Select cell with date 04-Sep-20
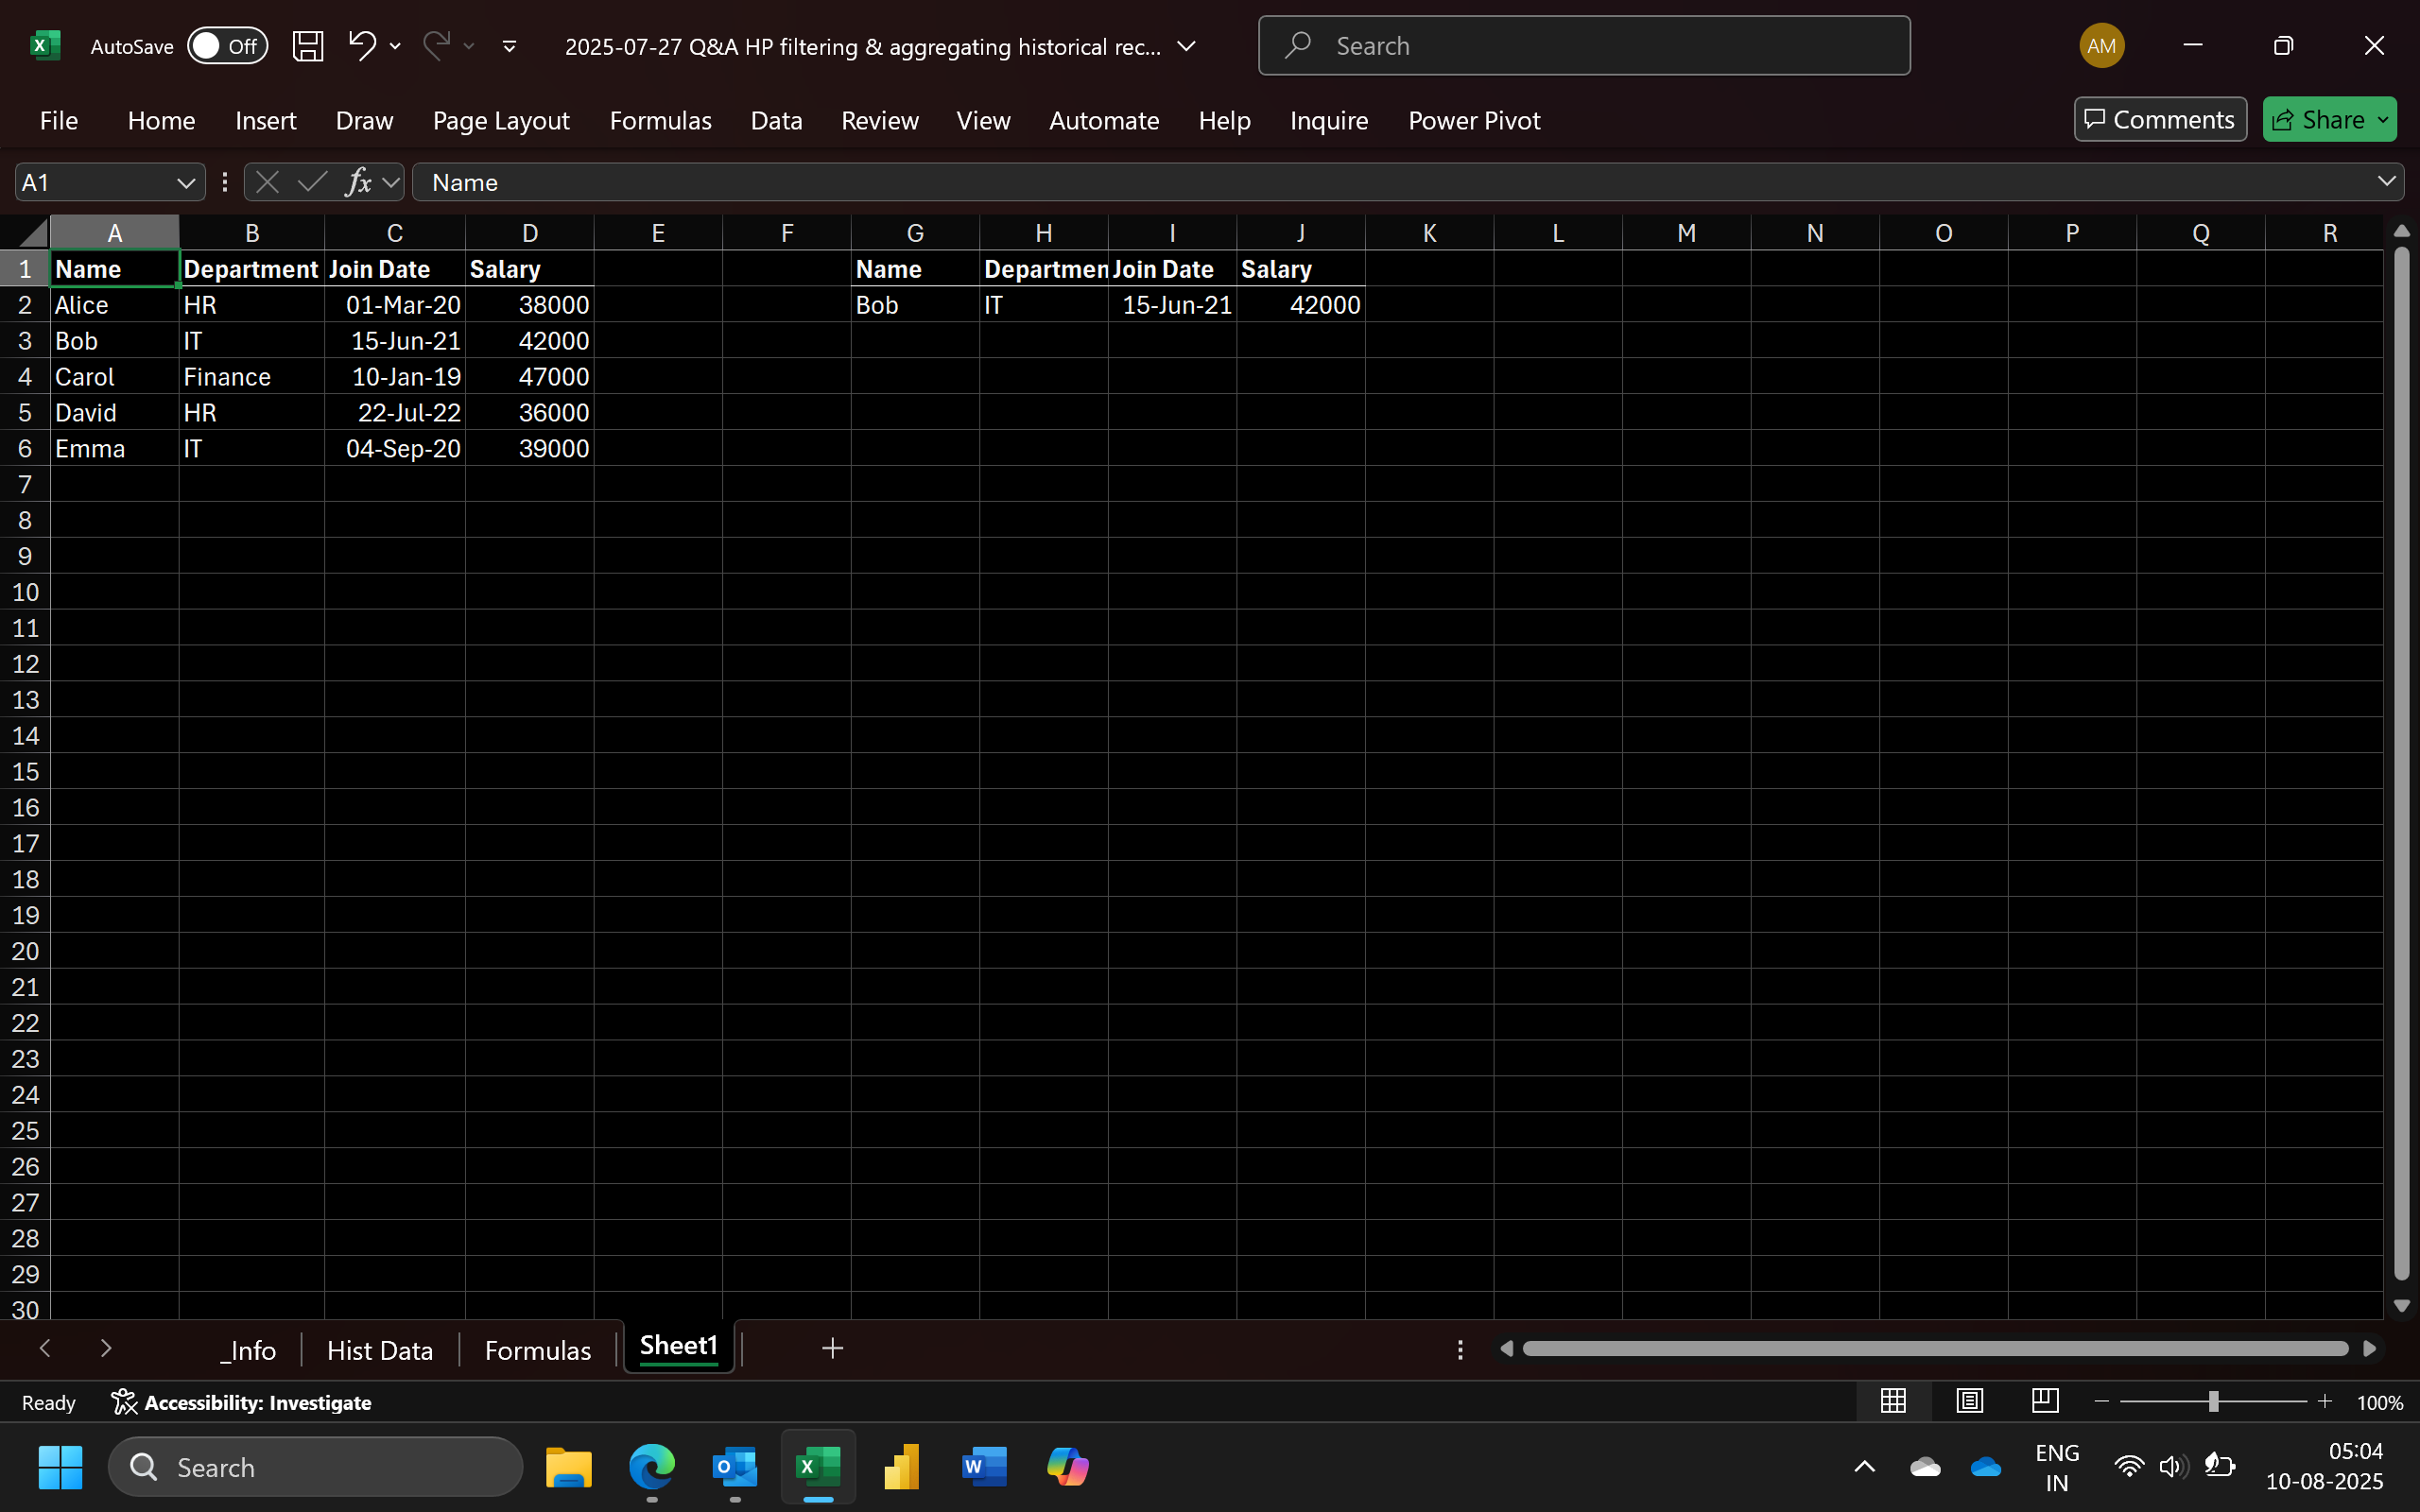 394,449
